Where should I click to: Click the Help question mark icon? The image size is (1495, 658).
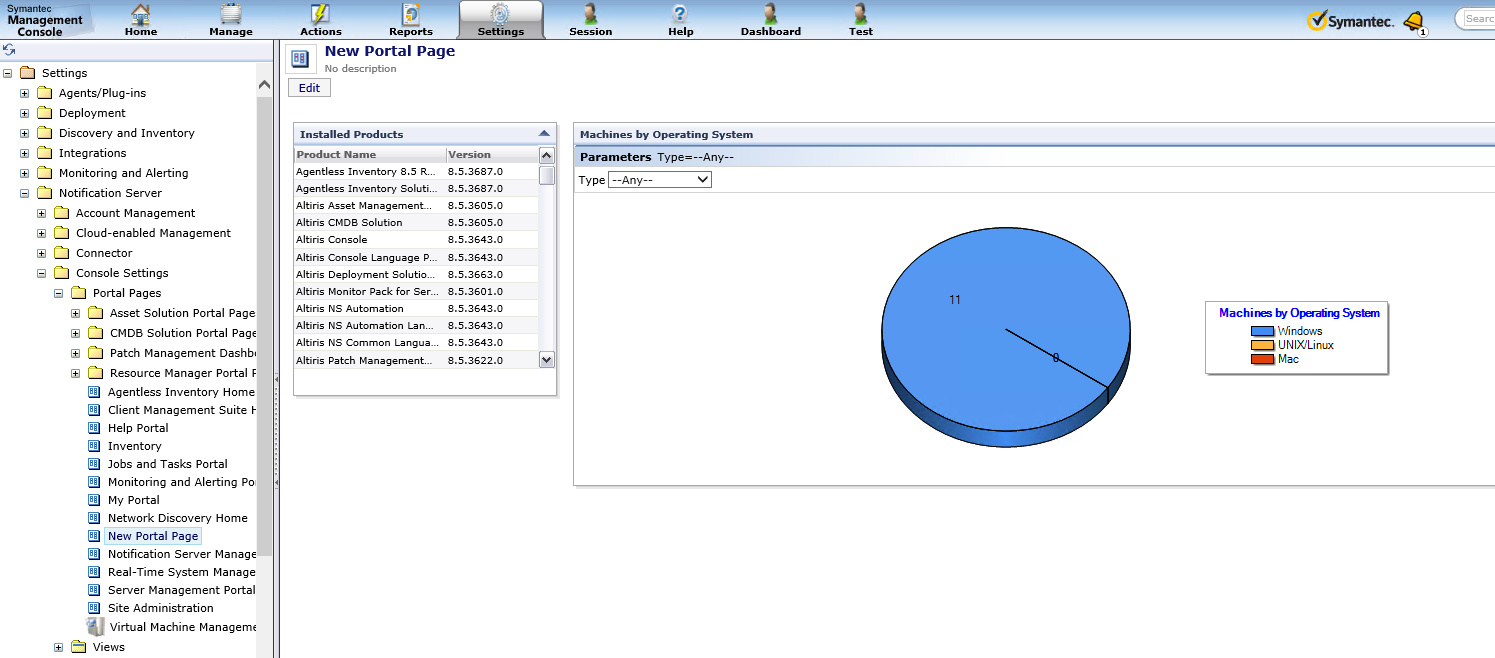(680, 14)
